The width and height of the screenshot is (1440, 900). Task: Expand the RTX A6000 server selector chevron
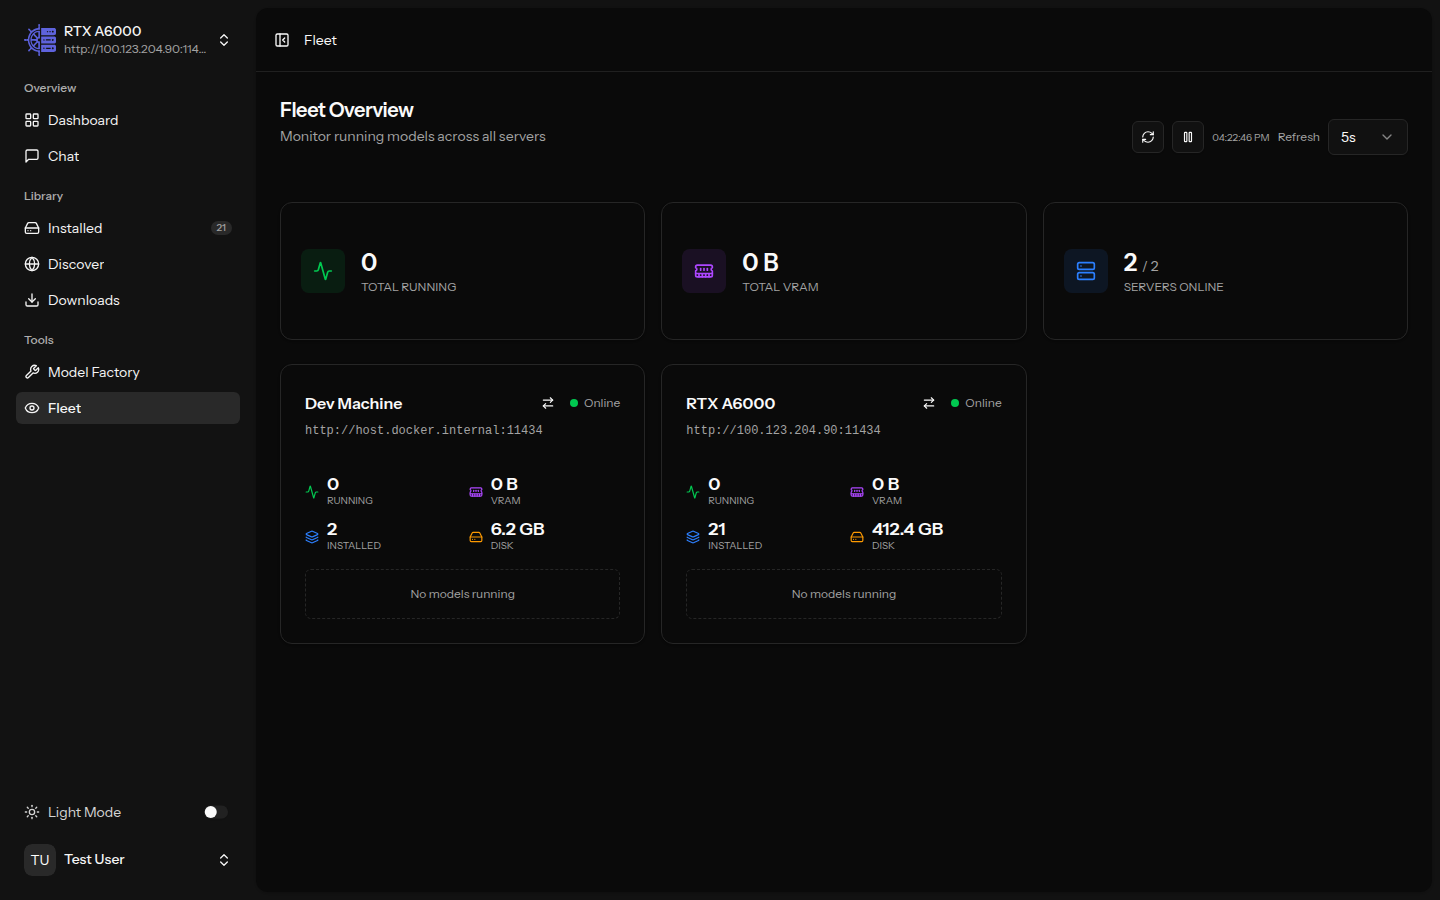pos(224,40)
